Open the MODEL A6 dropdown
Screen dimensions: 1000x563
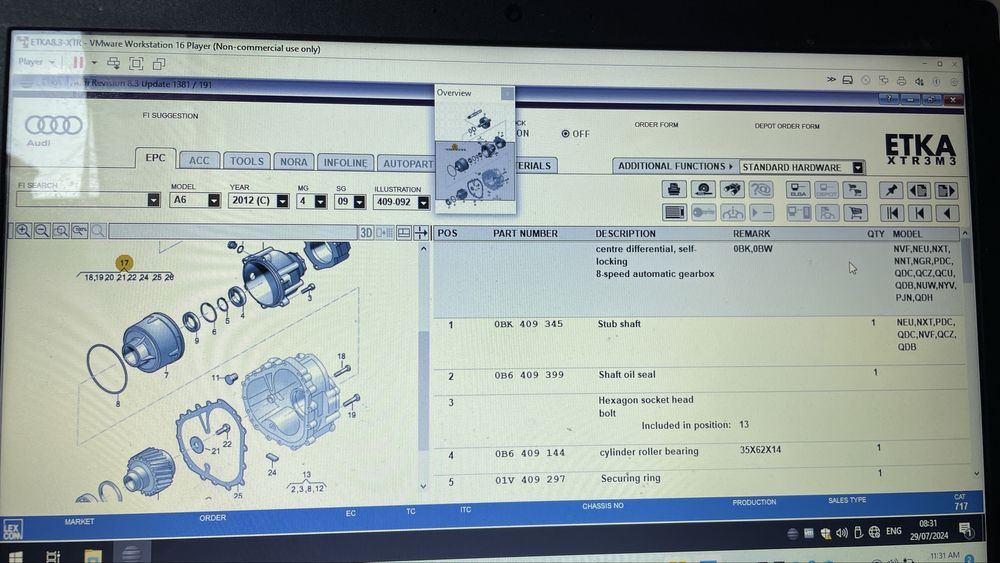click(x=214, y=200)
